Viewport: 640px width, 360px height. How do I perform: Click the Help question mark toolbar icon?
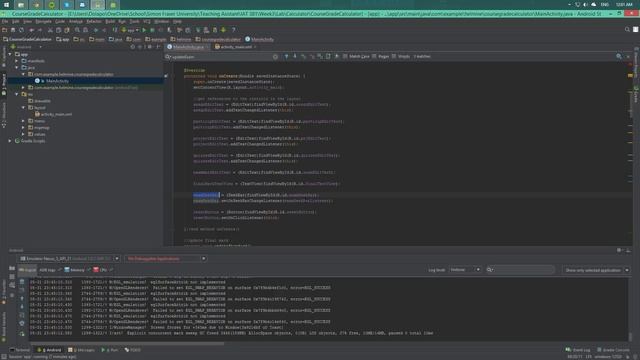(233, 30)
